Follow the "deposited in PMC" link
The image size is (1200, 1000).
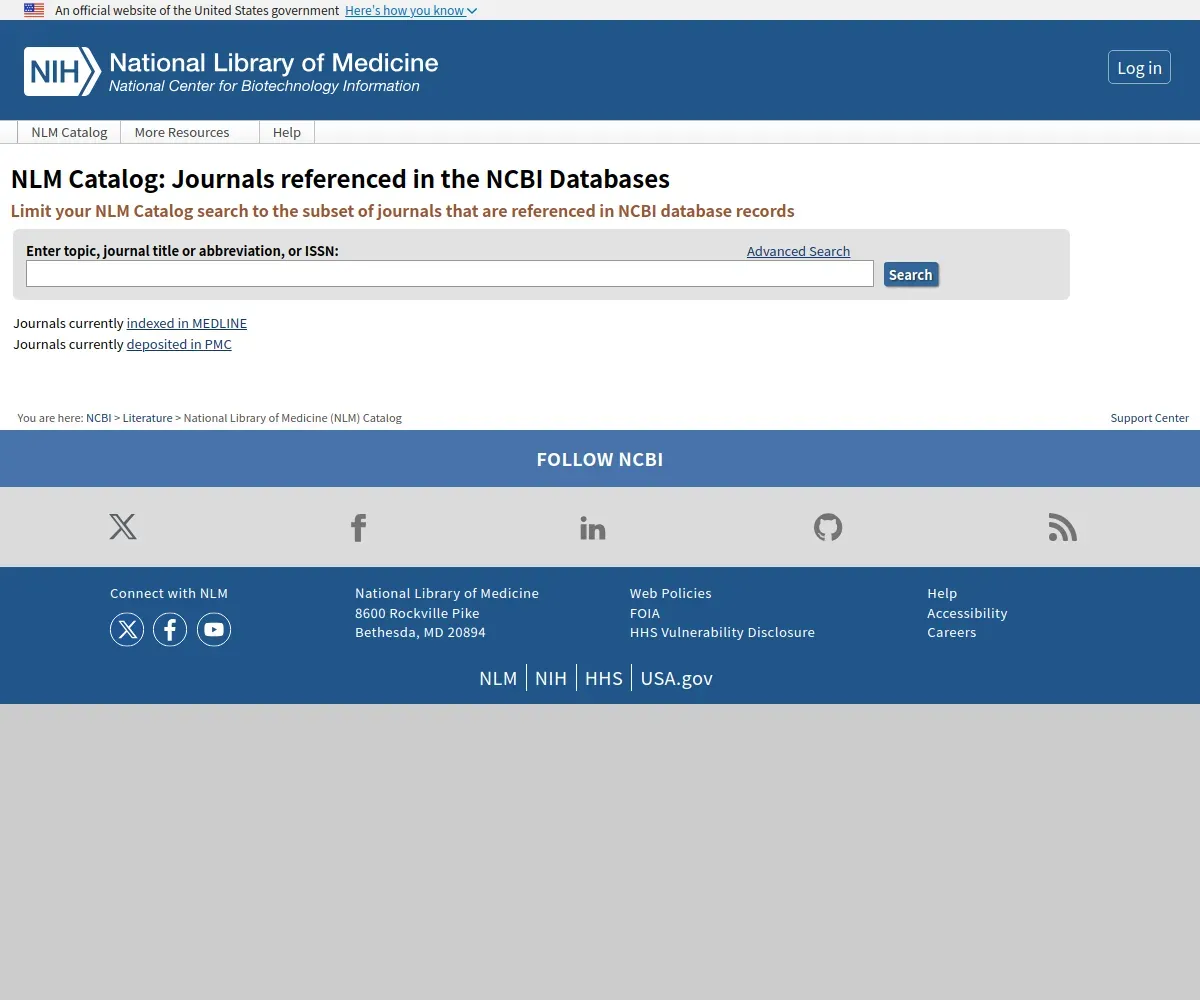(x=179, y=344)
